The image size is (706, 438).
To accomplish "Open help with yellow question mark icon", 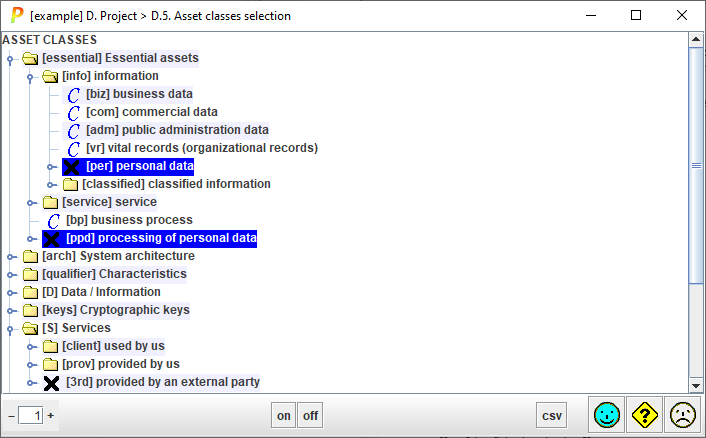I will pyautogui.click(x=644, y=415).
